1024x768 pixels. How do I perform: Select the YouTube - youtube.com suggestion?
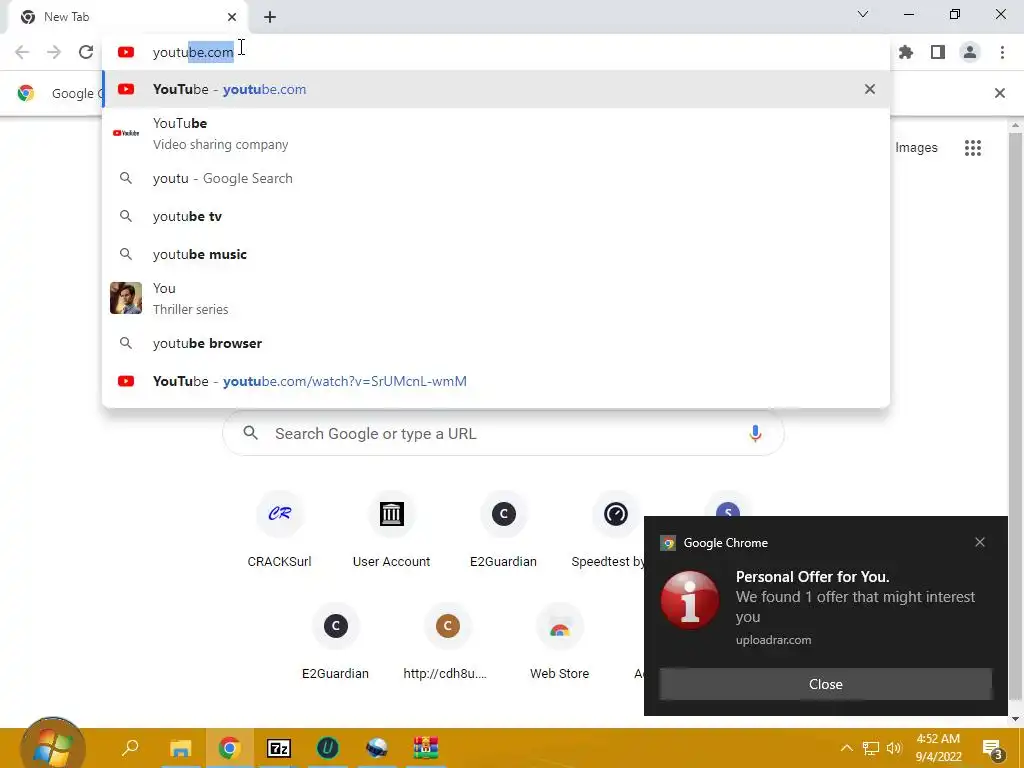tap(496, 89)
